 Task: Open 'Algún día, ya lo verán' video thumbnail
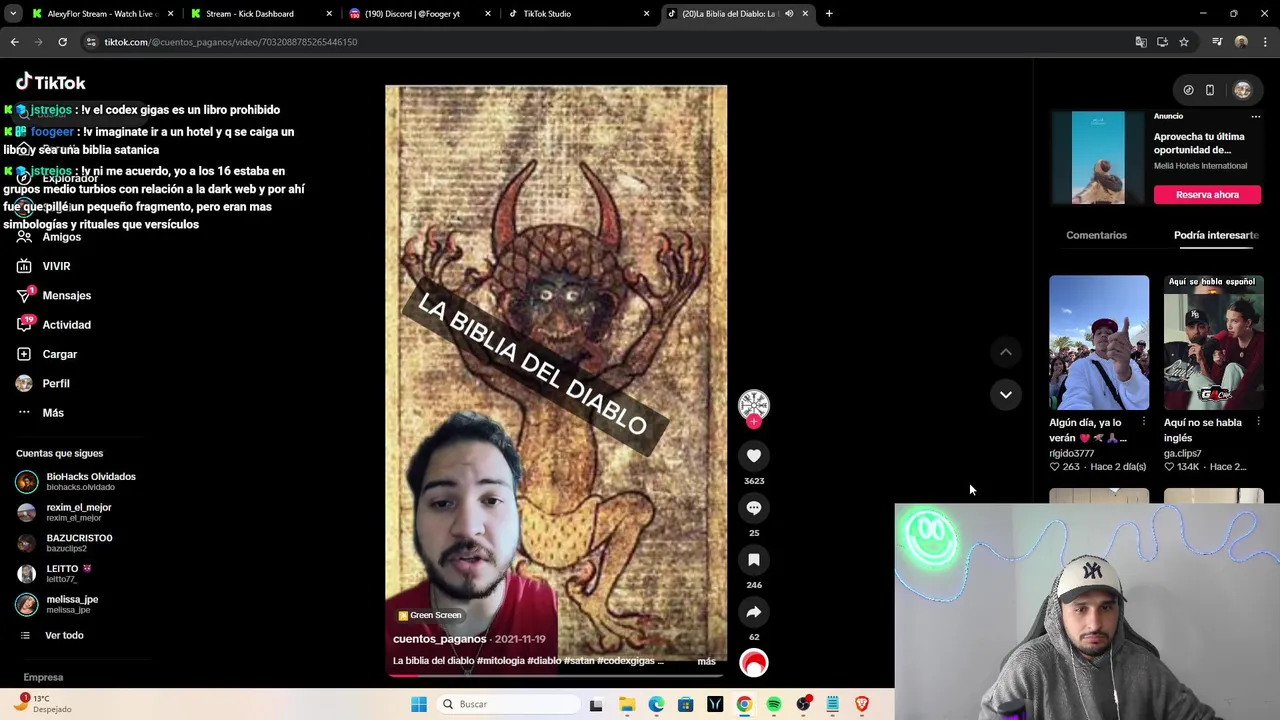[x=1099, y=343]
